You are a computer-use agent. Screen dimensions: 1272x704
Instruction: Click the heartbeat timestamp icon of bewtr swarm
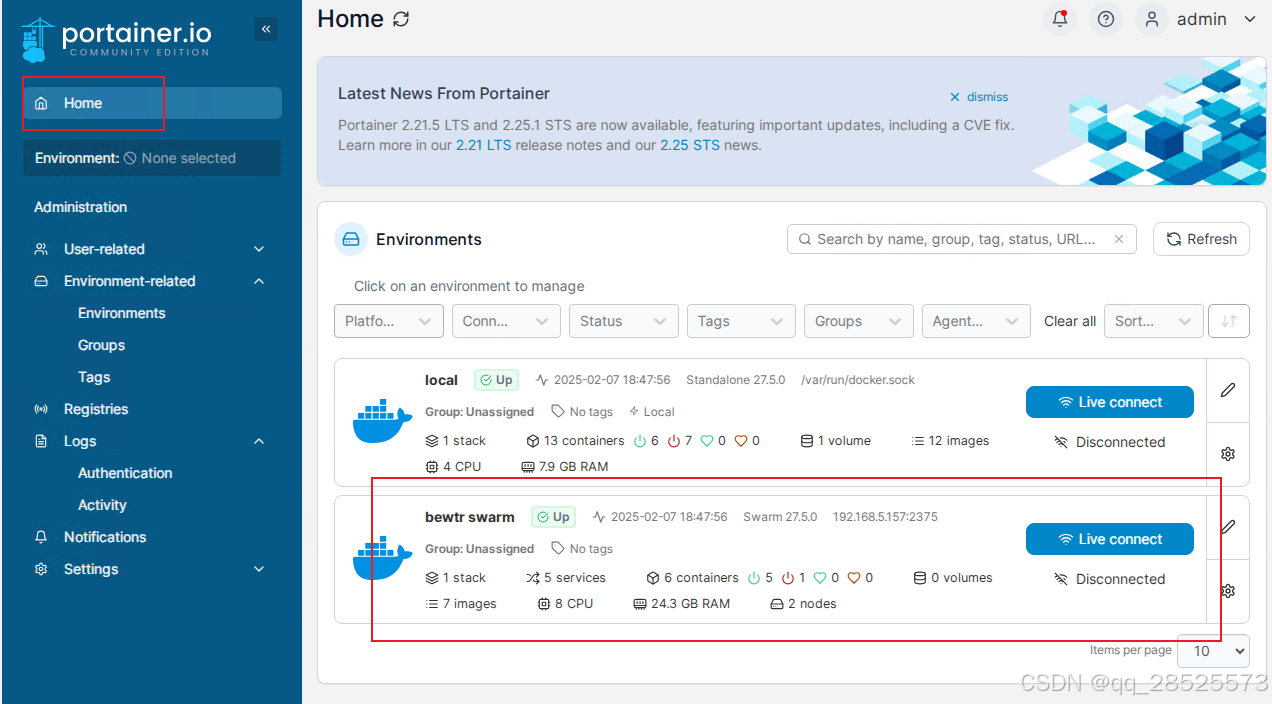coord(599,517)
